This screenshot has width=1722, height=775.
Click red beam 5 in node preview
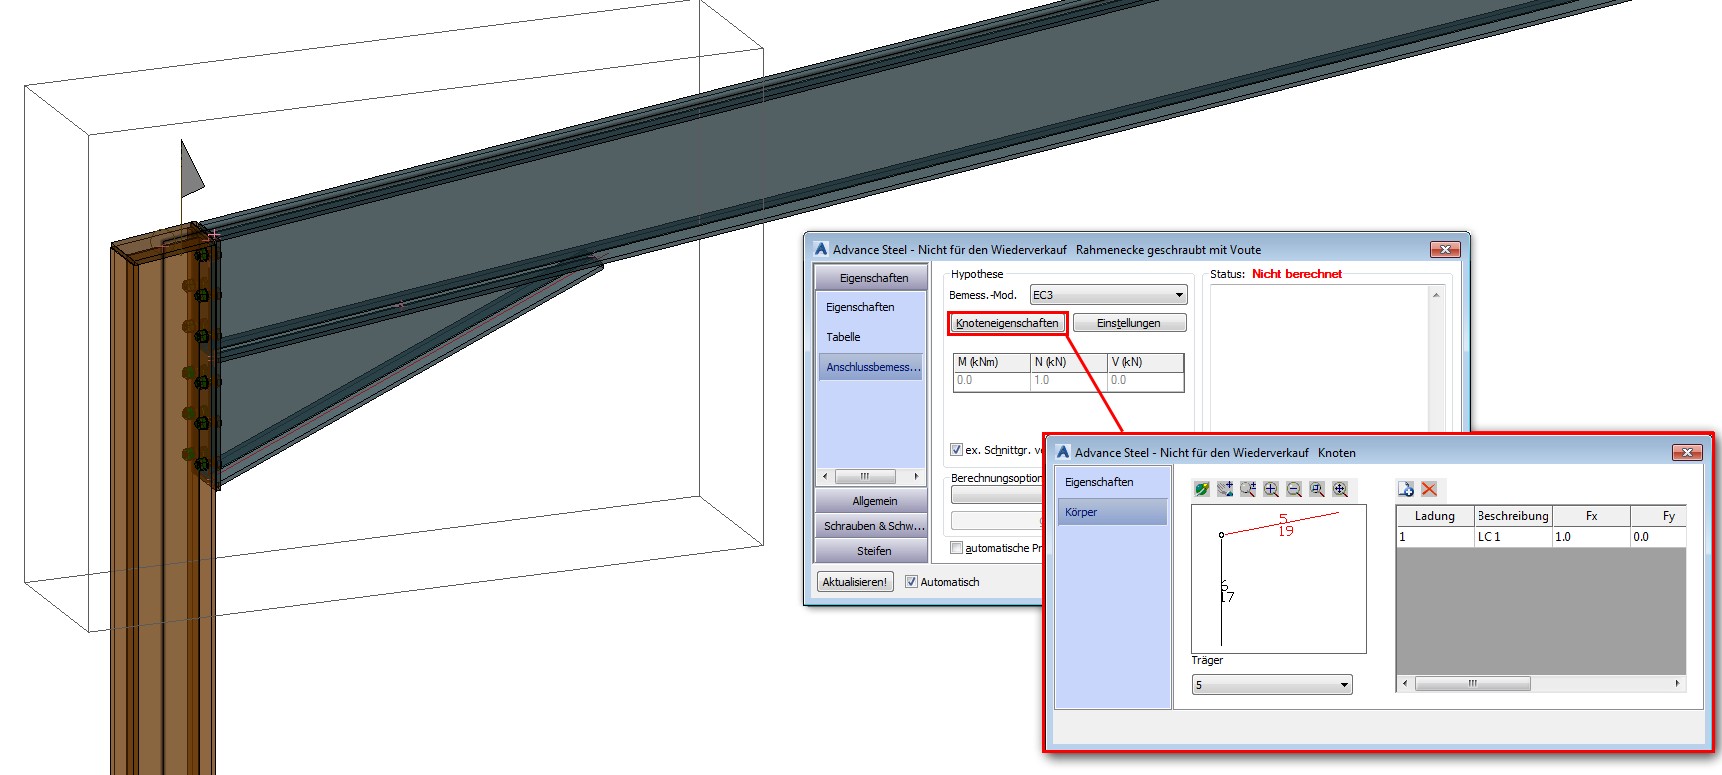pyautogui.click(x=1281, y=524)
